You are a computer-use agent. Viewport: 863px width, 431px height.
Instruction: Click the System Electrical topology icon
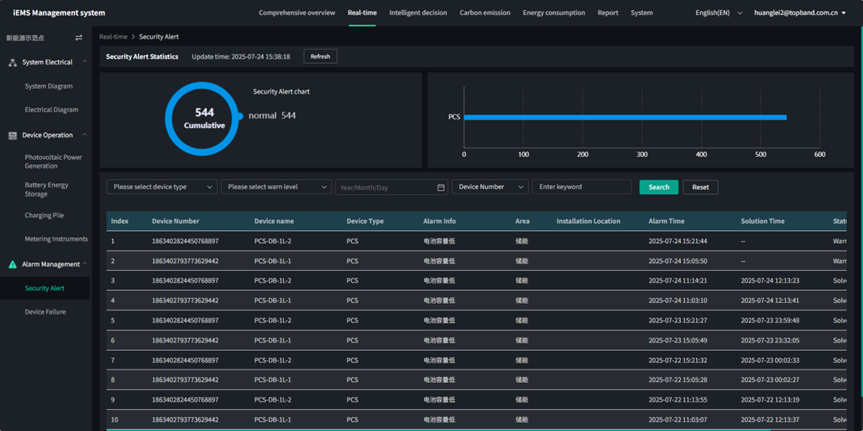coord(12,62)
